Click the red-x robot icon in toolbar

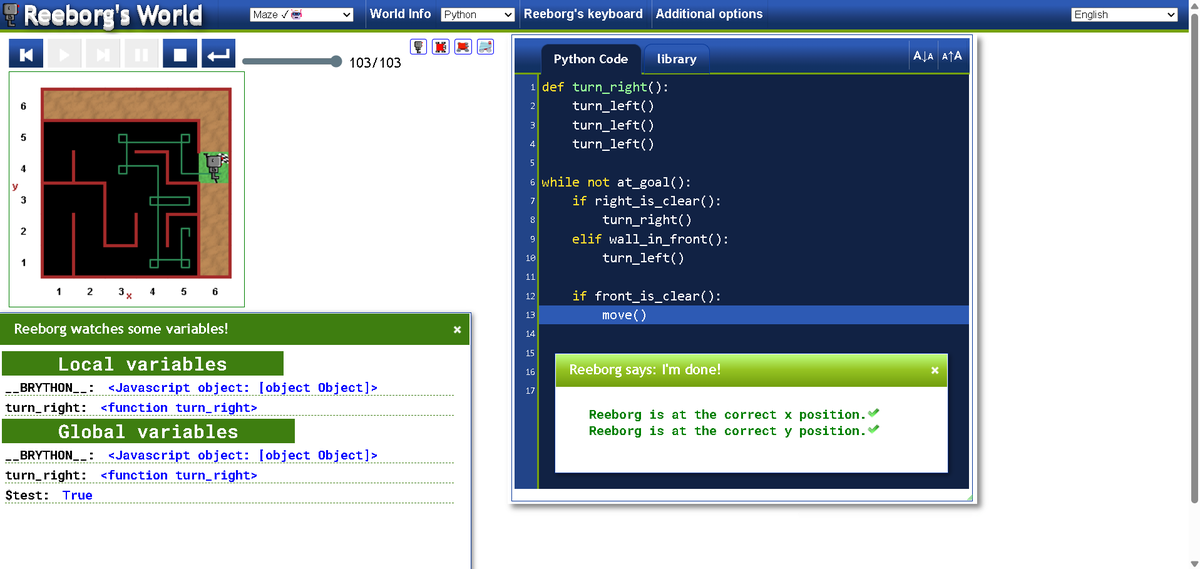click(x=442, y=47)
